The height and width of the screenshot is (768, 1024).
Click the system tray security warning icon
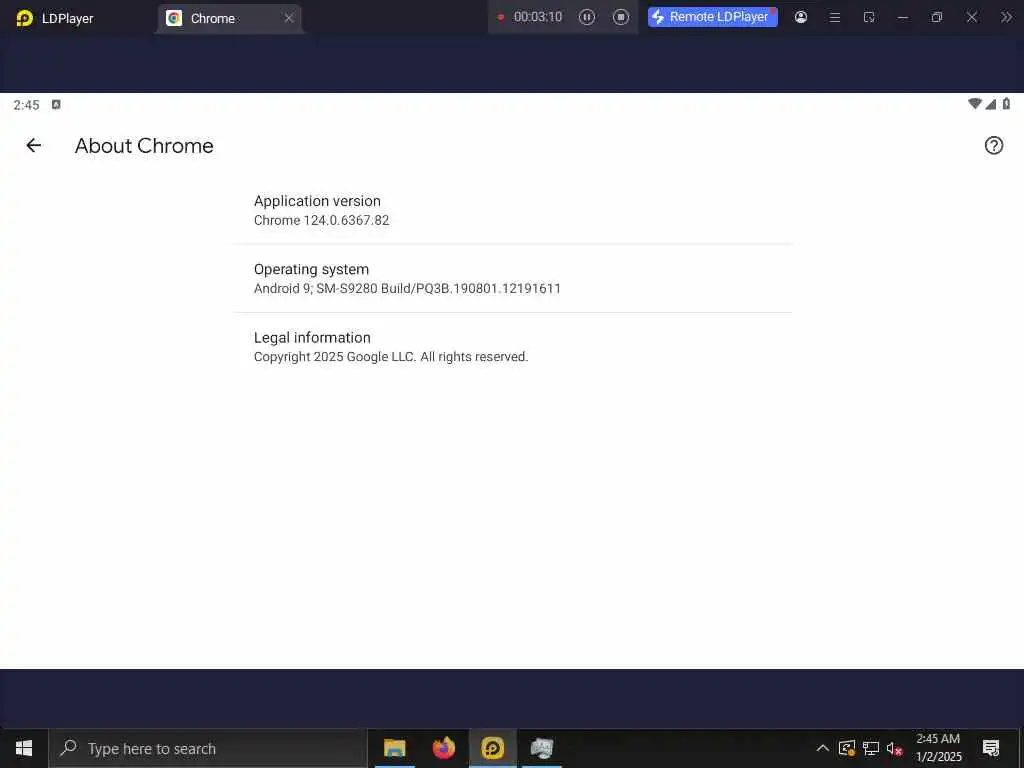[x=846, y=748]
